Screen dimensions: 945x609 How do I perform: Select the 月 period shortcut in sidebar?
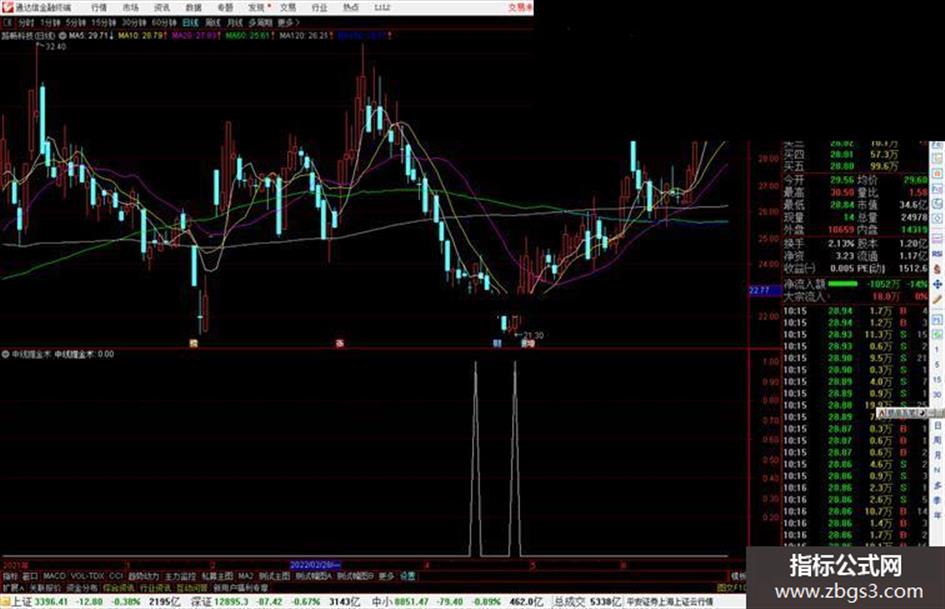937,455
